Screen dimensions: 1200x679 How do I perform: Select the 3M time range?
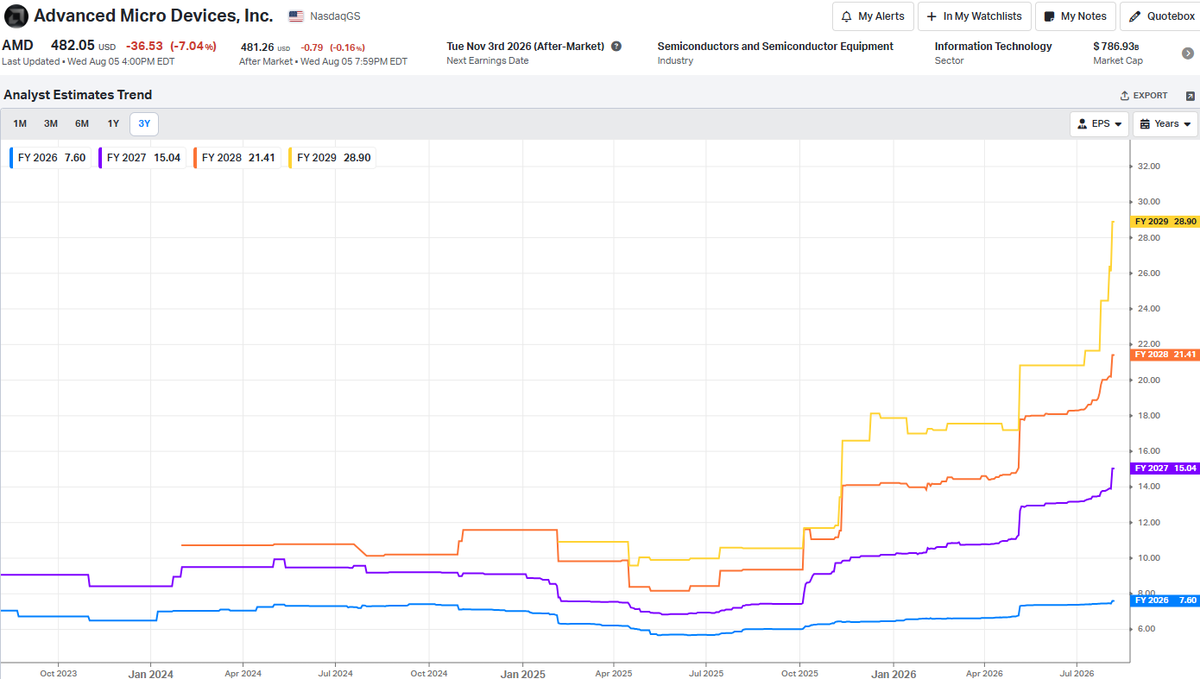51,124
